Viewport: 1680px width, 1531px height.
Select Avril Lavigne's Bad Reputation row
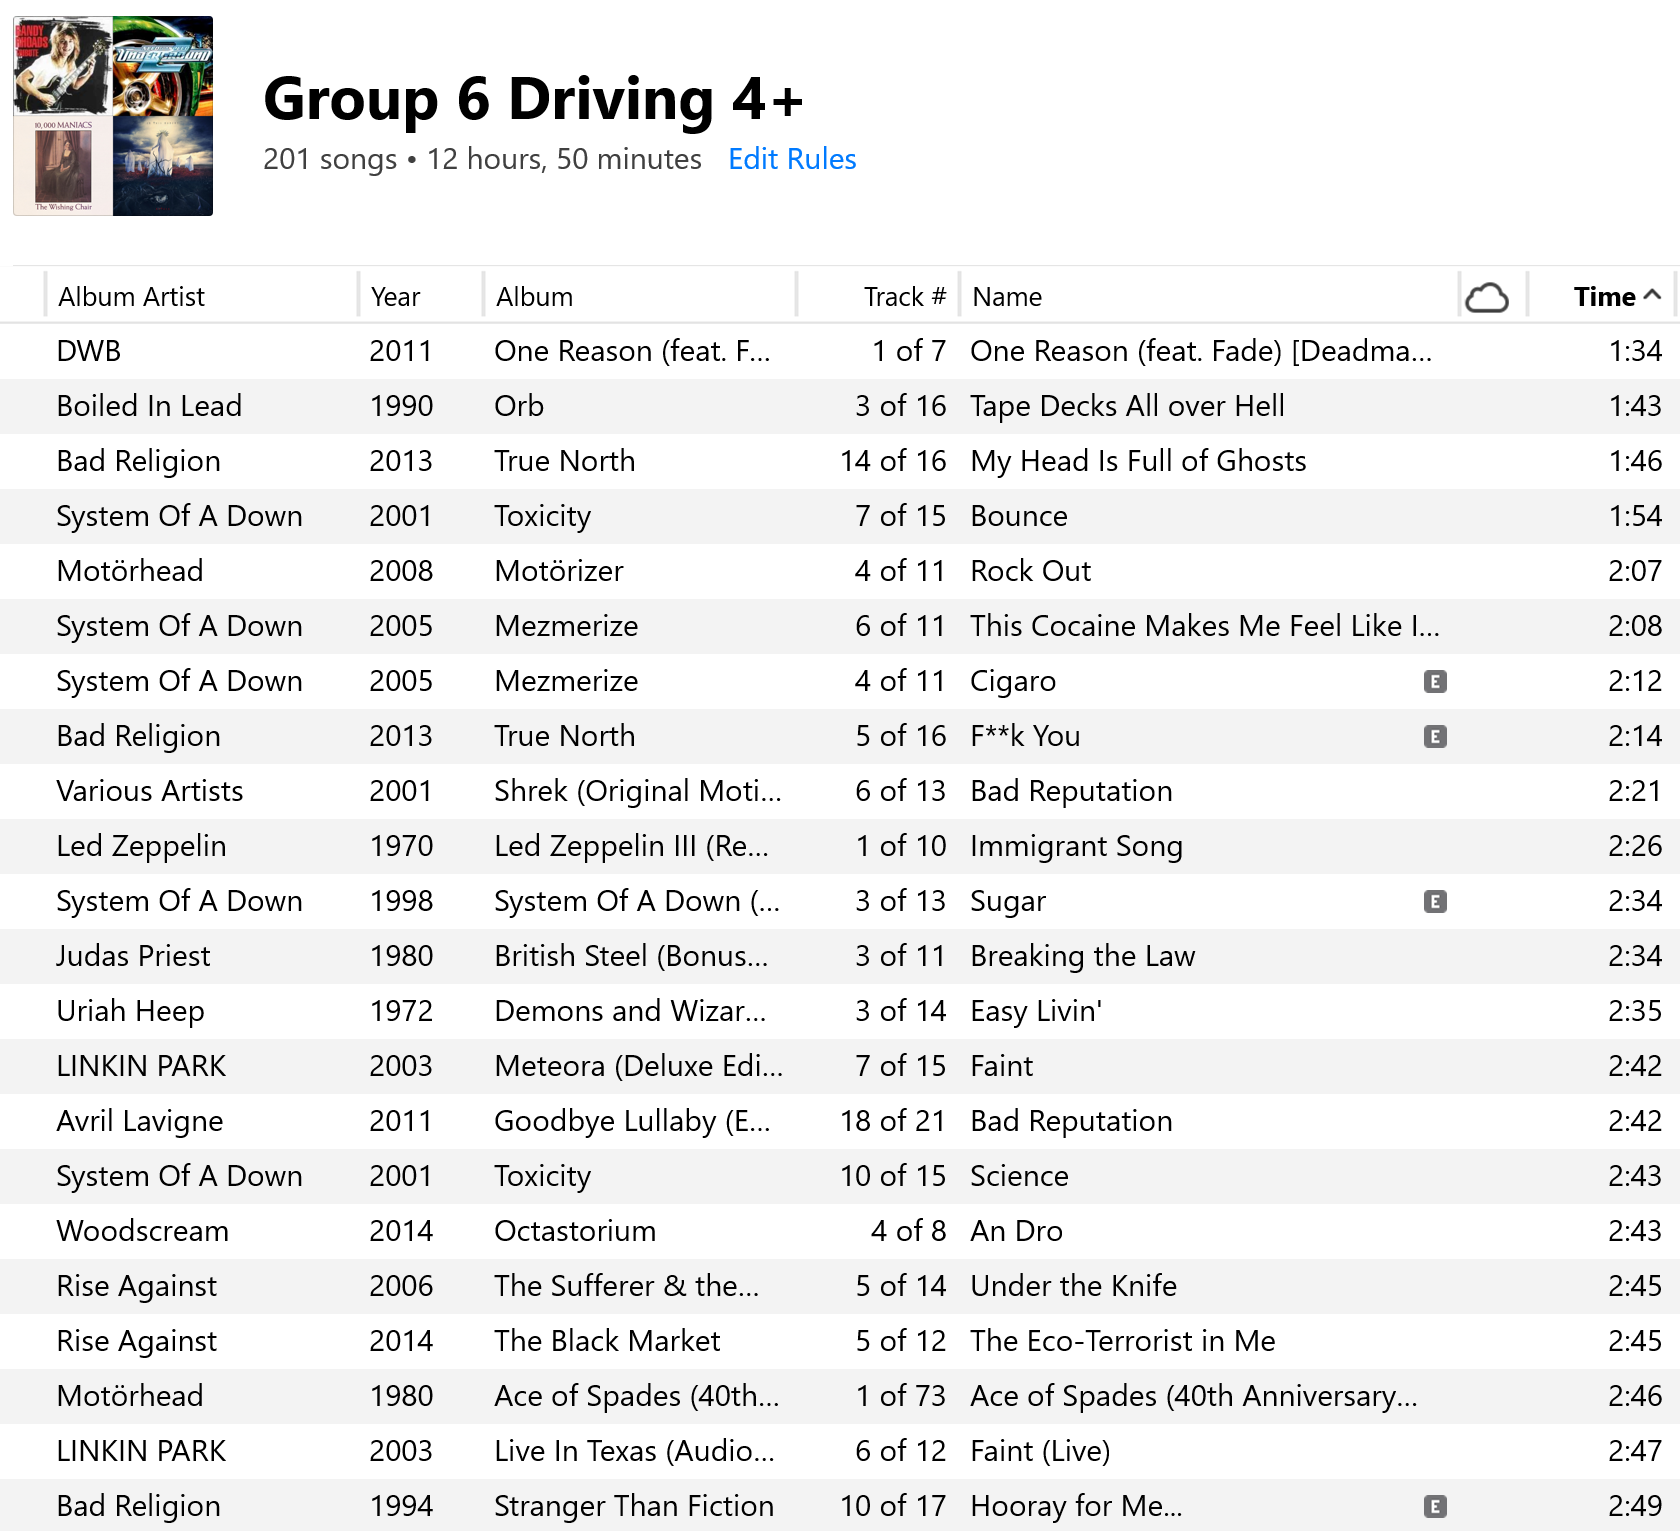click(1071, 1121)
